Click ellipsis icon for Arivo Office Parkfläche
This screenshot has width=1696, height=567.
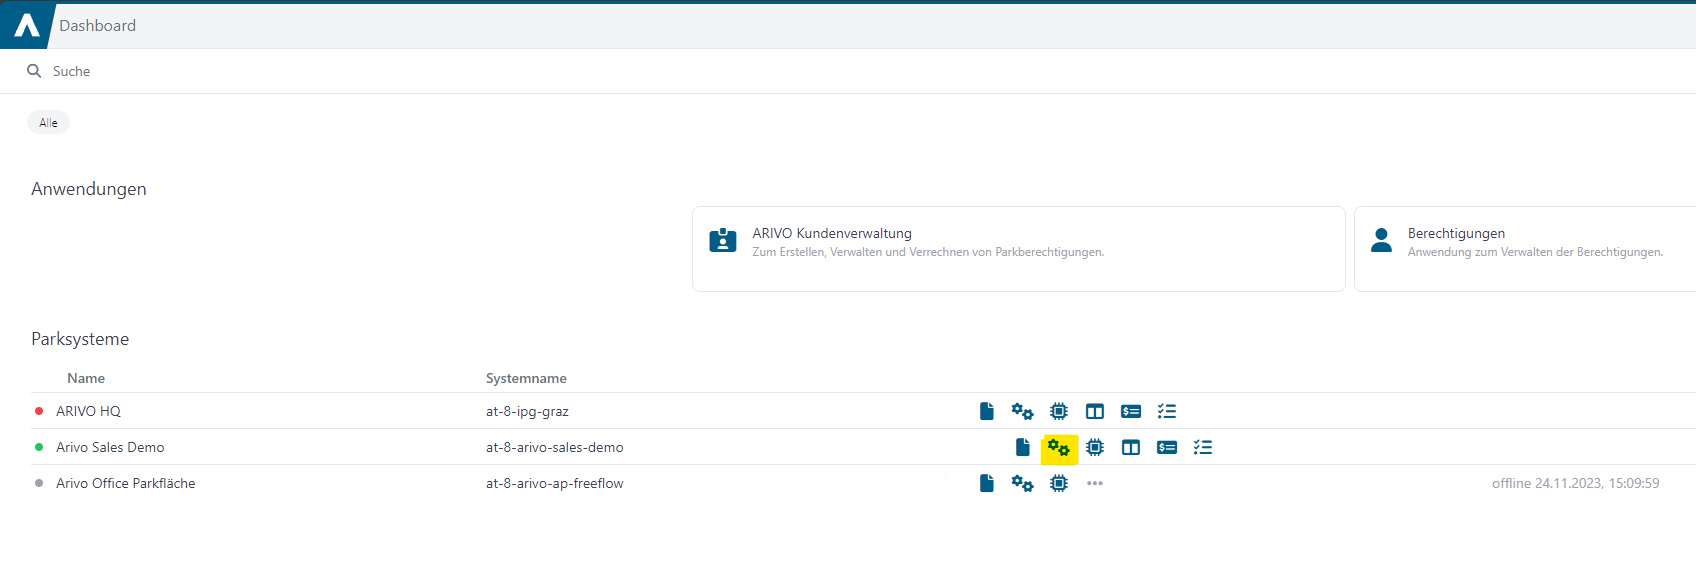pyautogui.click(x=1095, y=483)
